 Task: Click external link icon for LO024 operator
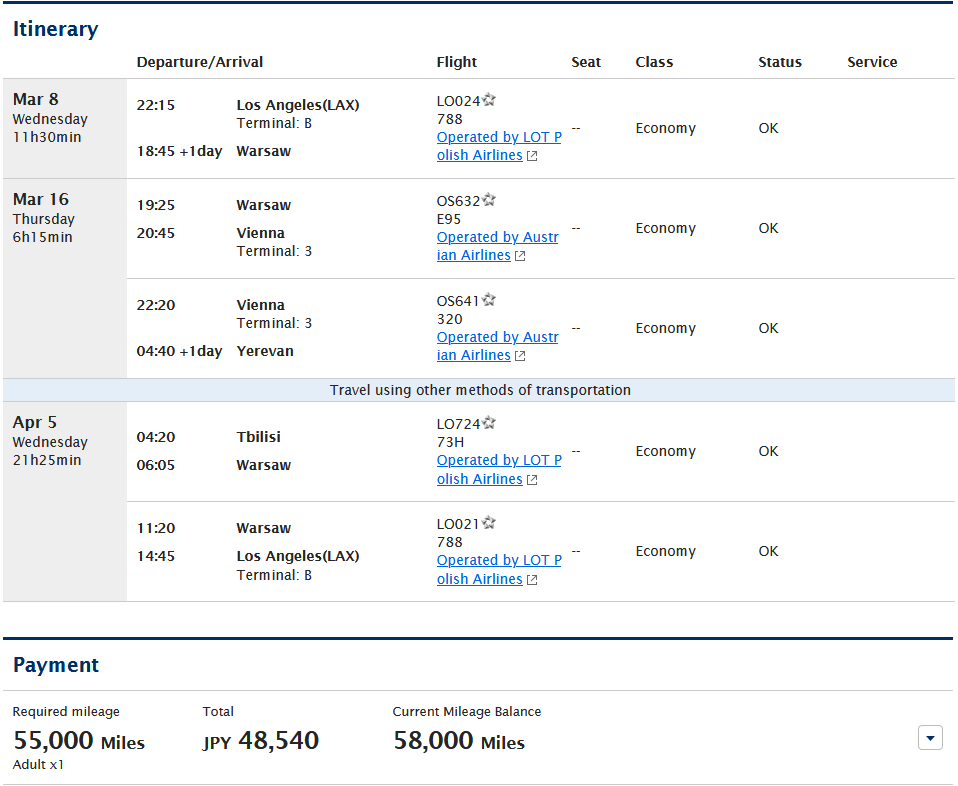click(532, 156)
